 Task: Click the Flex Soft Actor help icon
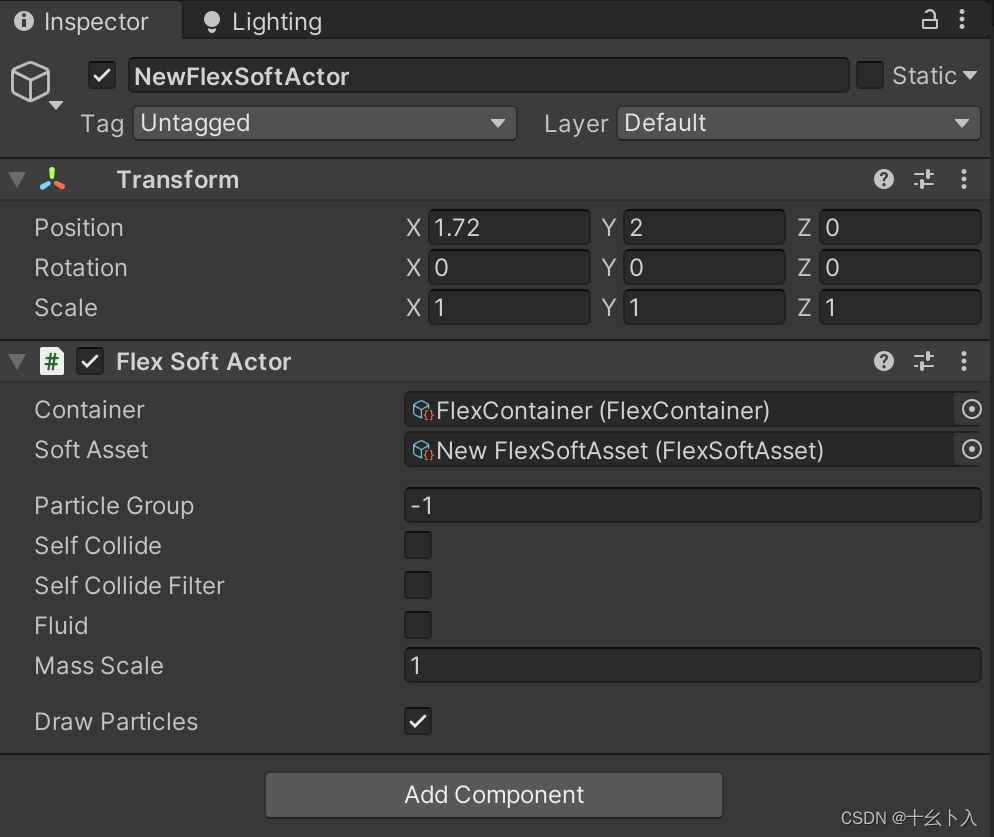(x=883, y=361)
